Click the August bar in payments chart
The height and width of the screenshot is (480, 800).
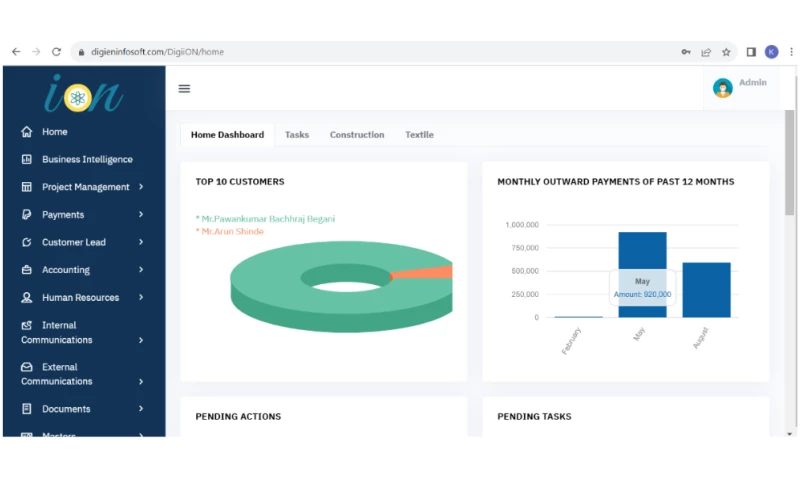[x=707, y=290]
